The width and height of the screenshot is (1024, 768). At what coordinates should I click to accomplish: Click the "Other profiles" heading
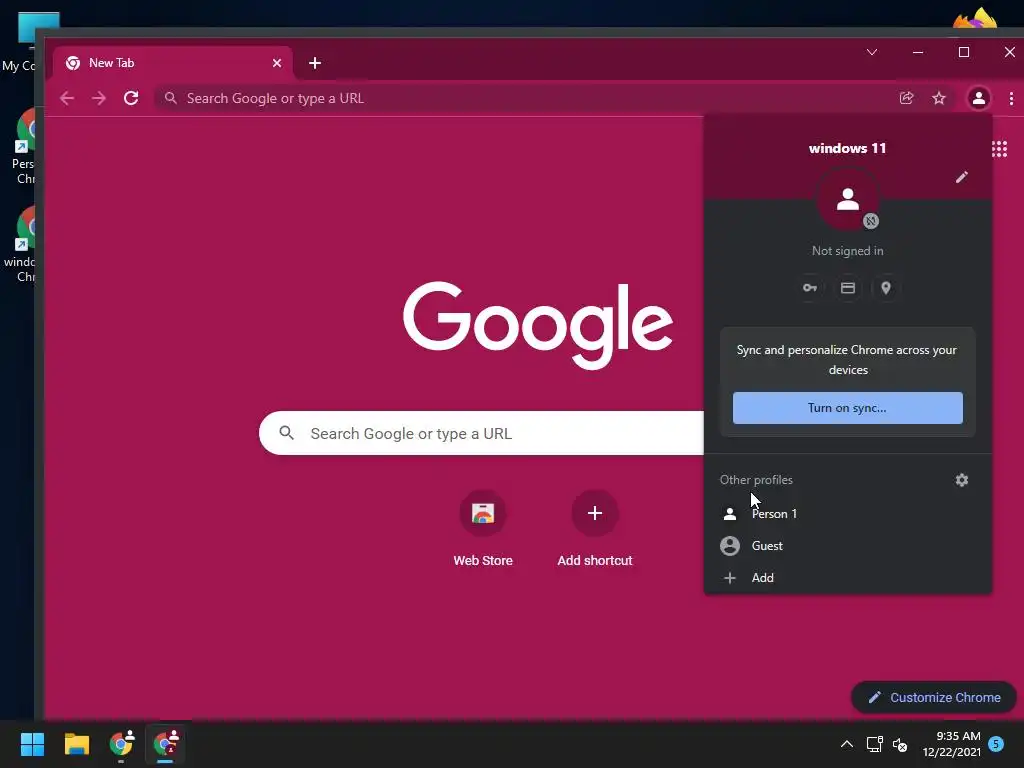756,480
